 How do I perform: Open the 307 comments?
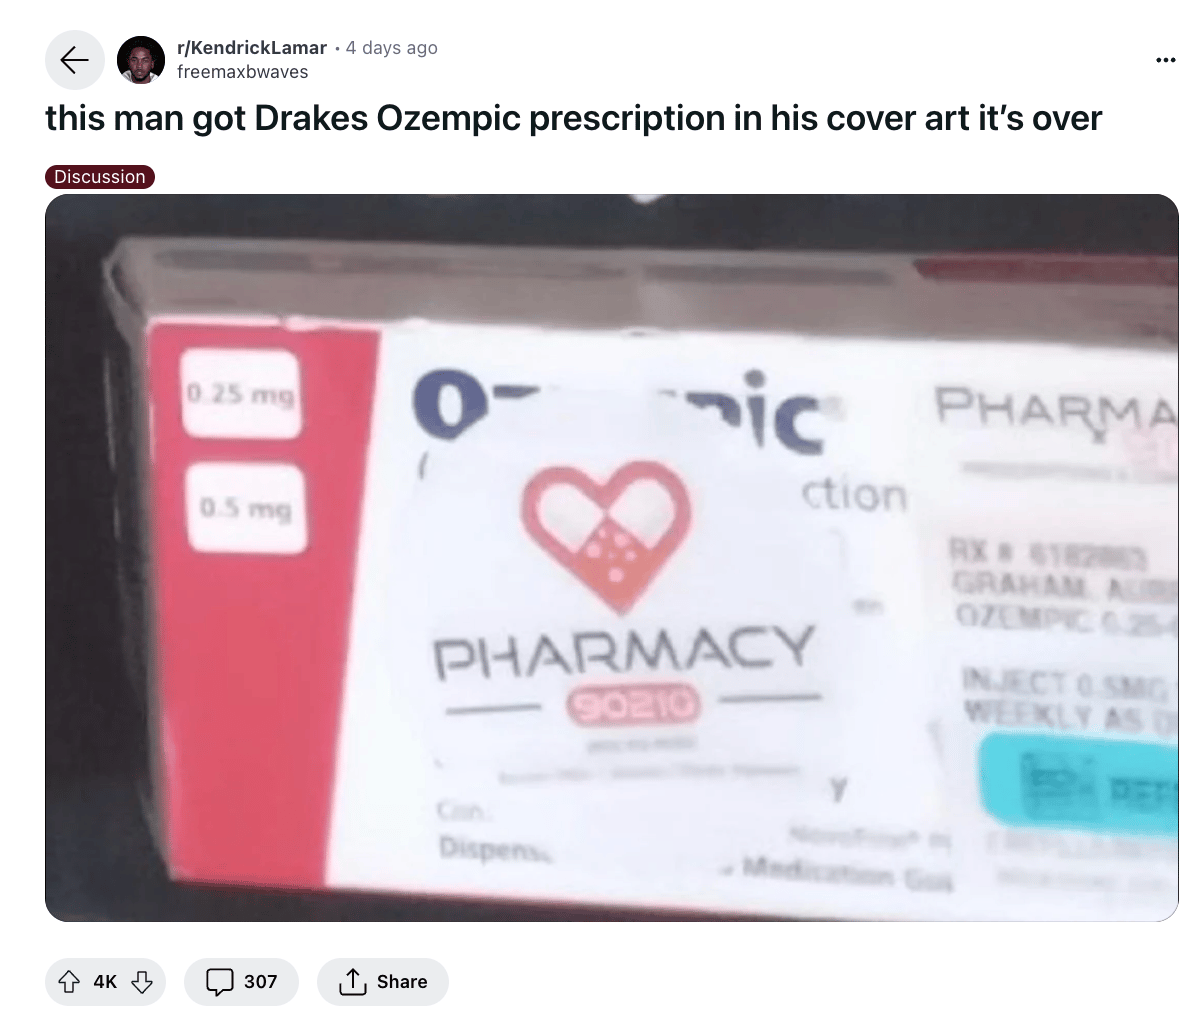241,982
